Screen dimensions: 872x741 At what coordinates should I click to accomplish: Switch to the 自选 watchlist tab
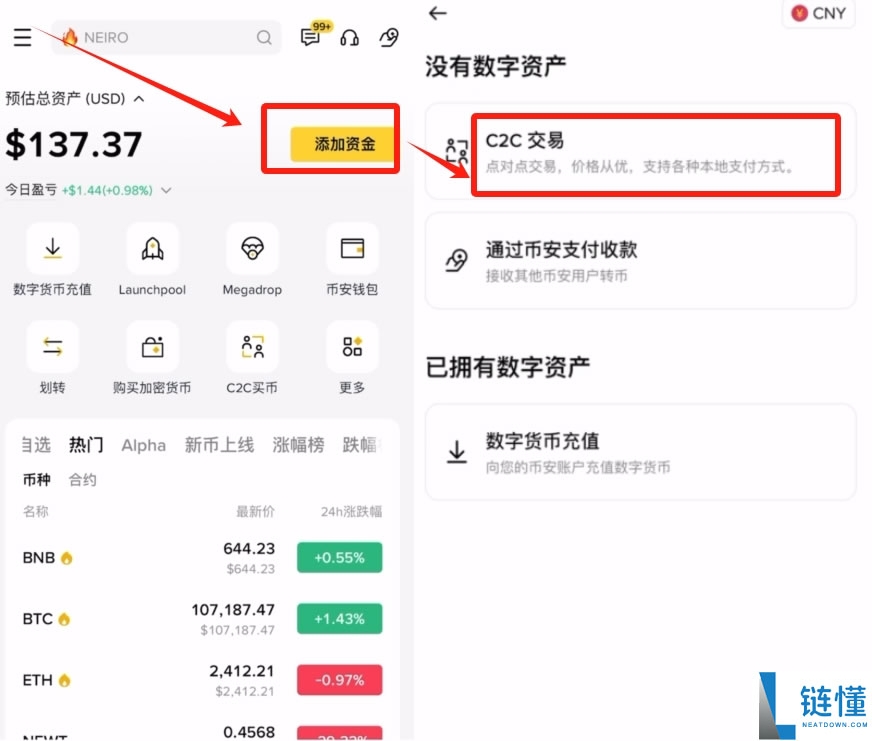(35, 445)
